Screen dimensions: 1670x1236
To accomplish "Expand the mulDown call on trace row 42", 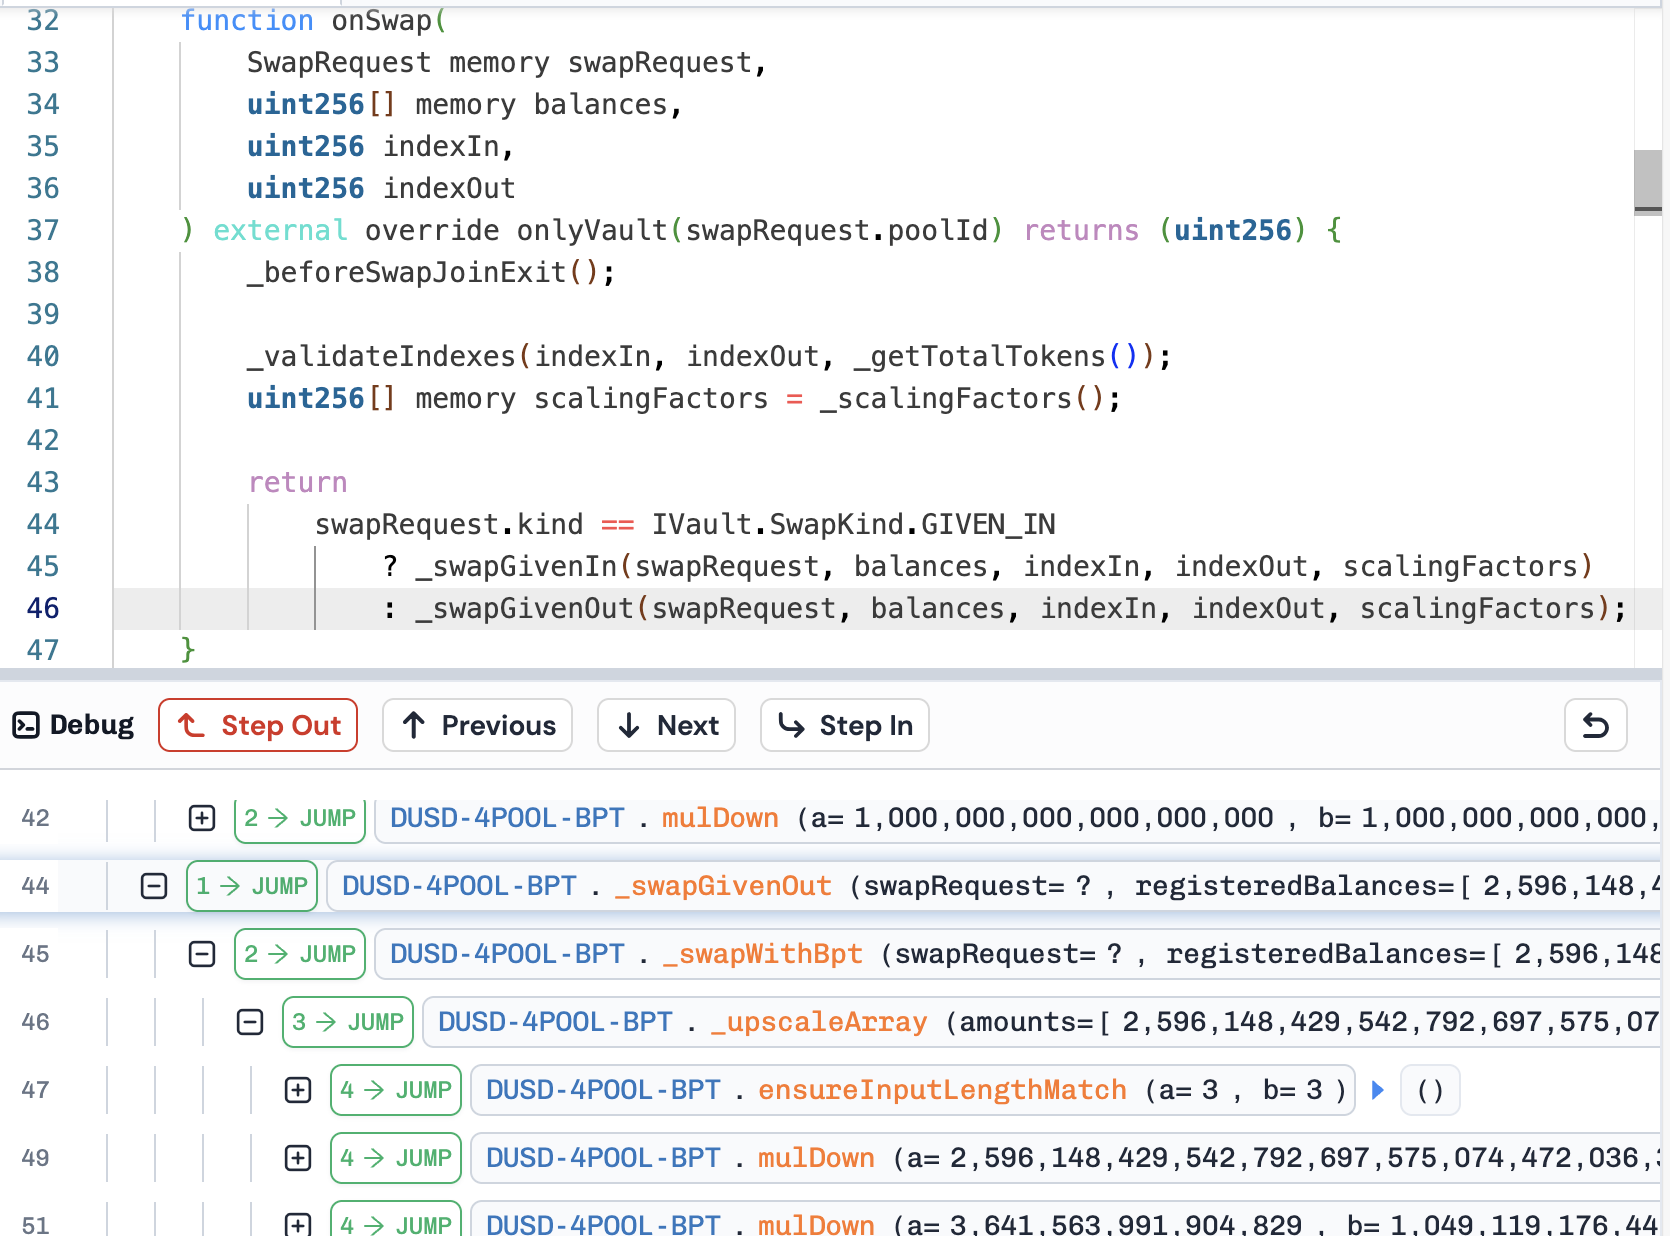I will click(x=202, y=818).
